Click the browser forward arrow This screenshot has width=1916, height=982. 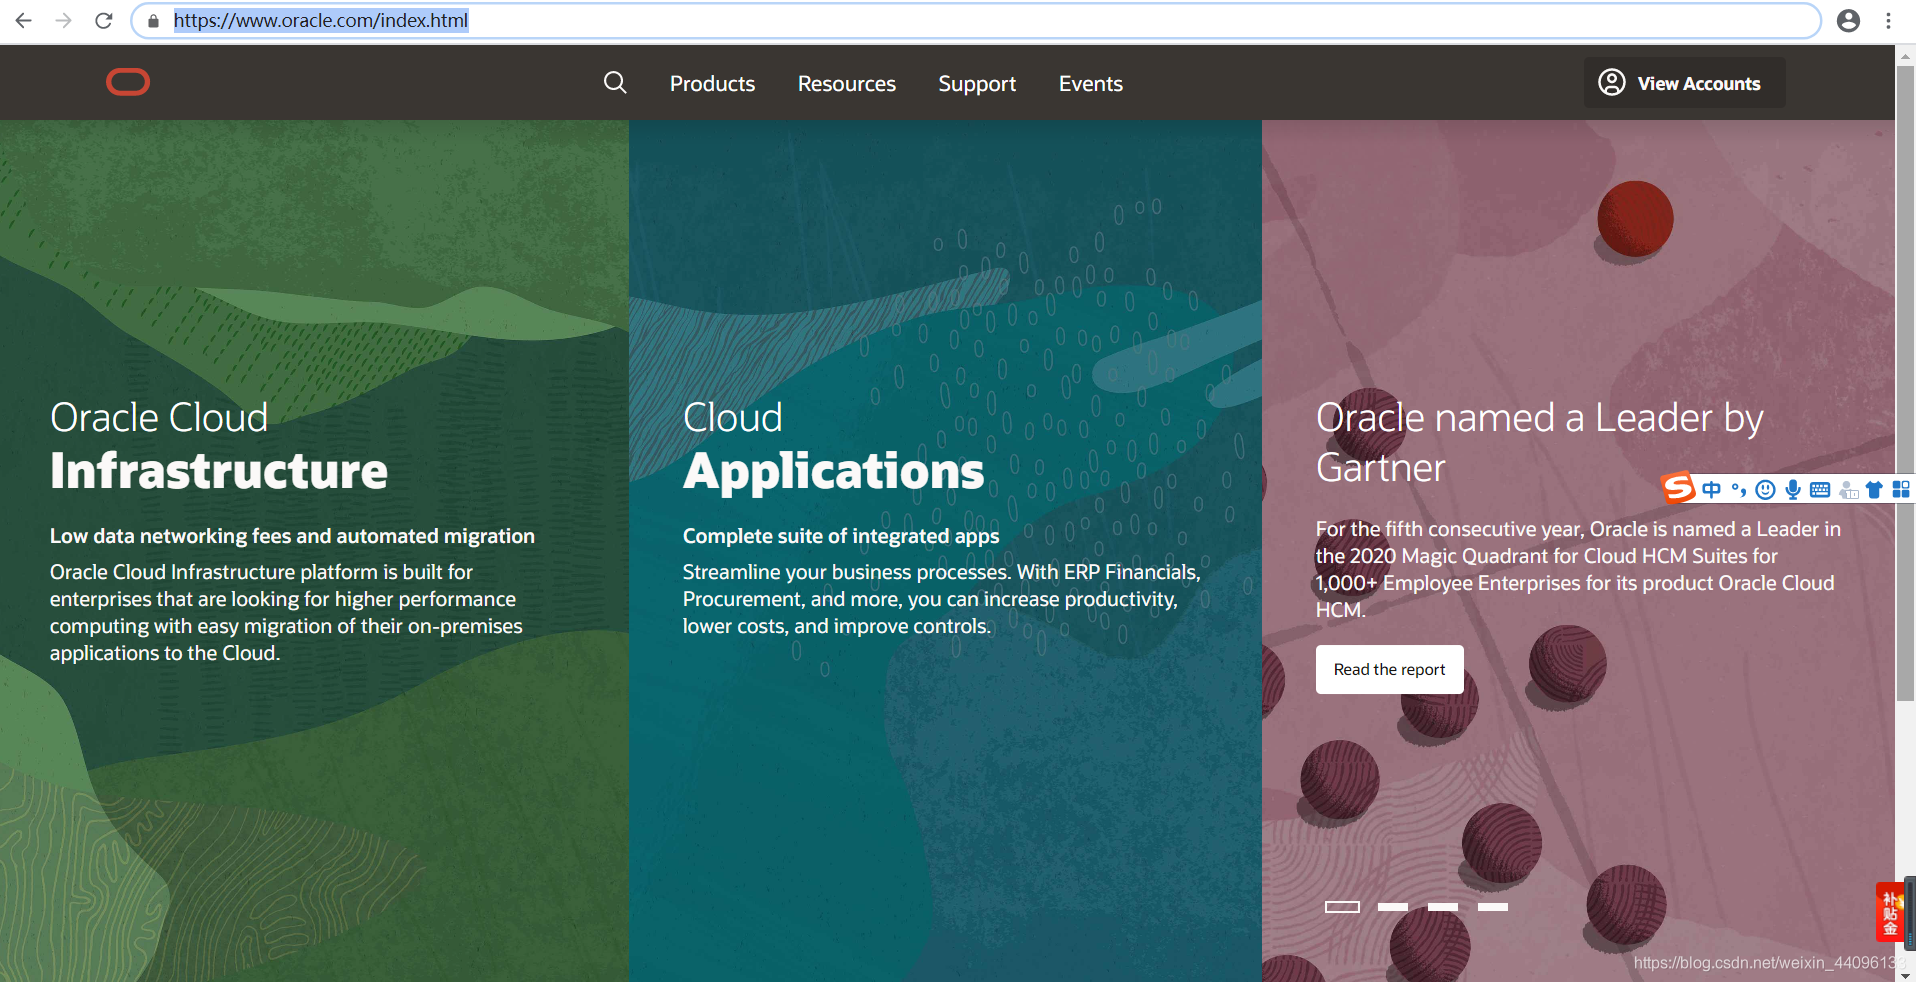pyautogui.click(x=63, y=20)
